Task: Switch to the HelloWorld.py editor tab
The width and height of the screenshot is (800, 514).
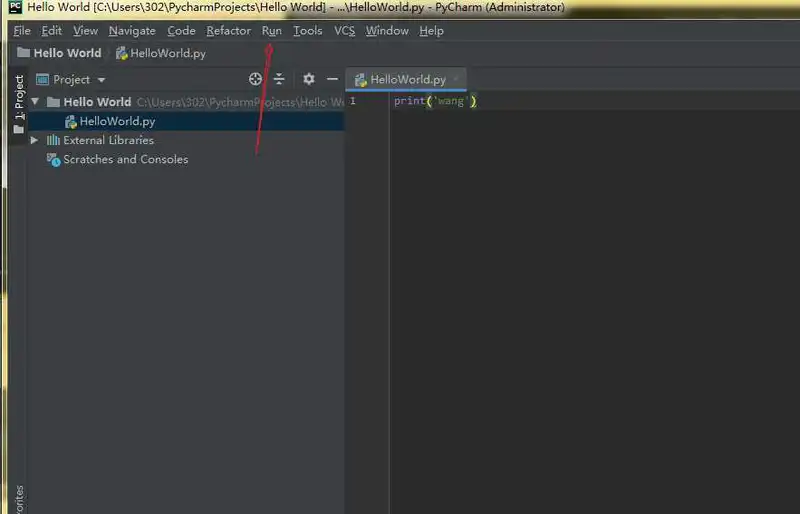Action: [x=408, y=80]
